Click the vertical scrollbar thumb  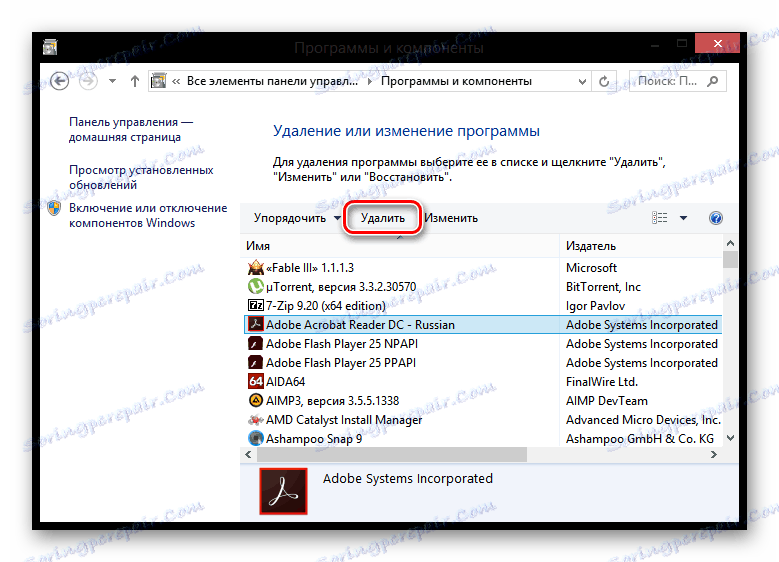tap(730, 259)
